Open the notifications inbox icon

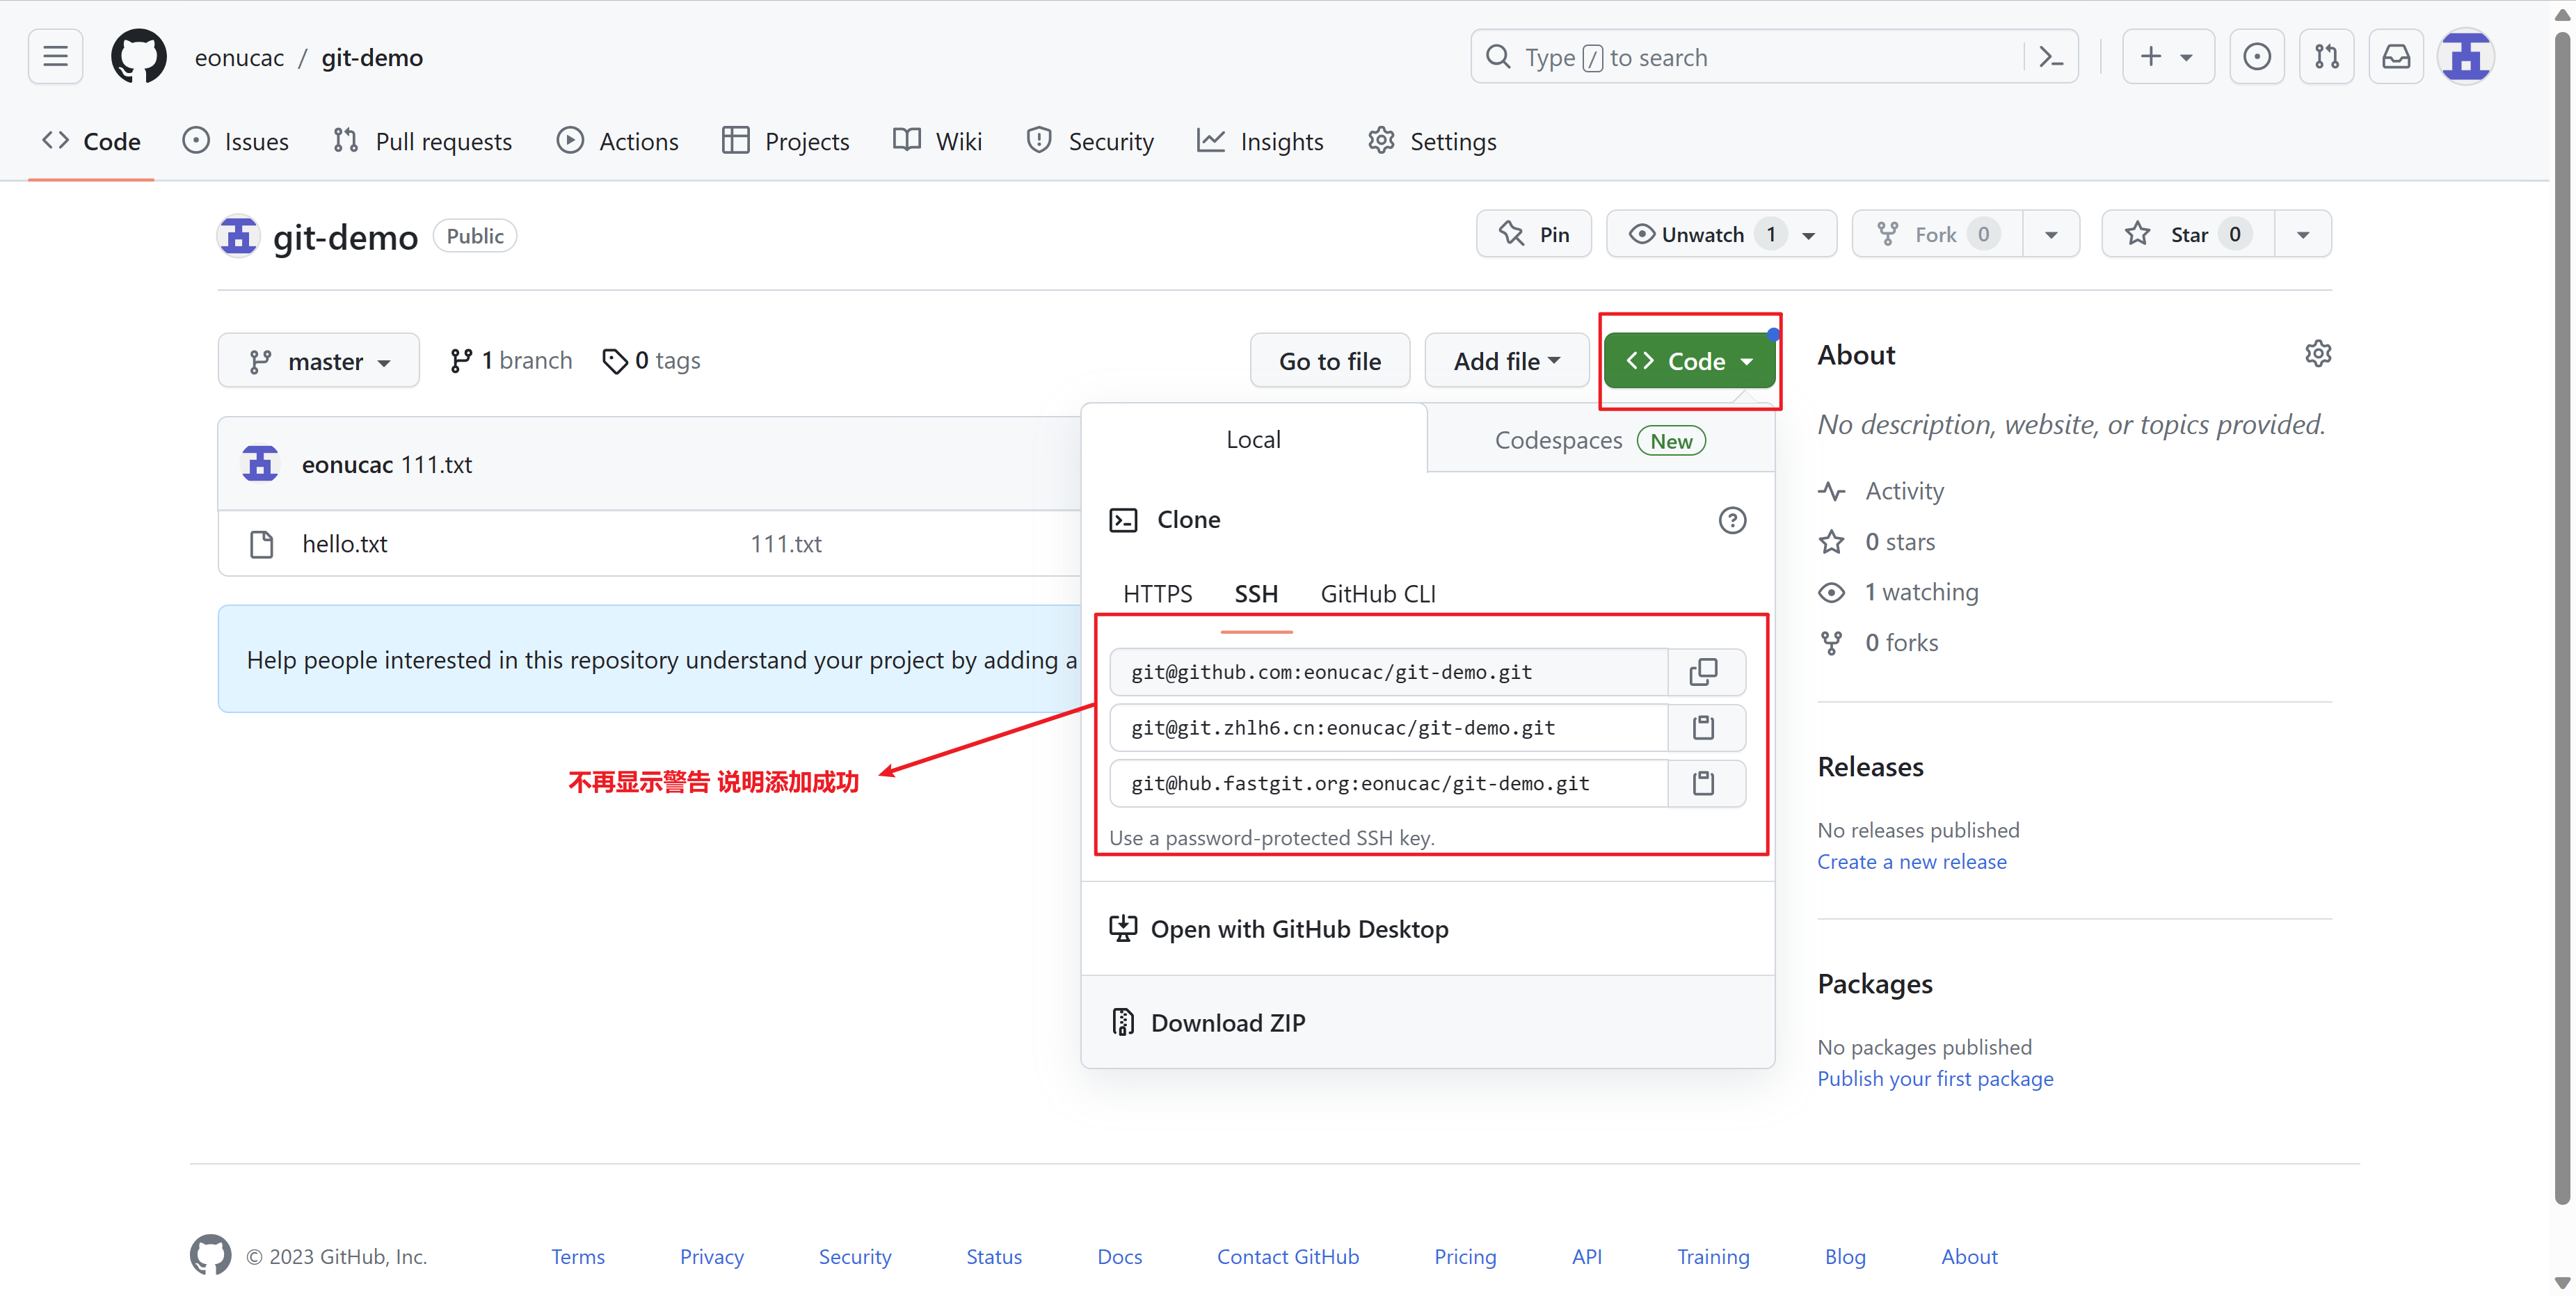2396,57
